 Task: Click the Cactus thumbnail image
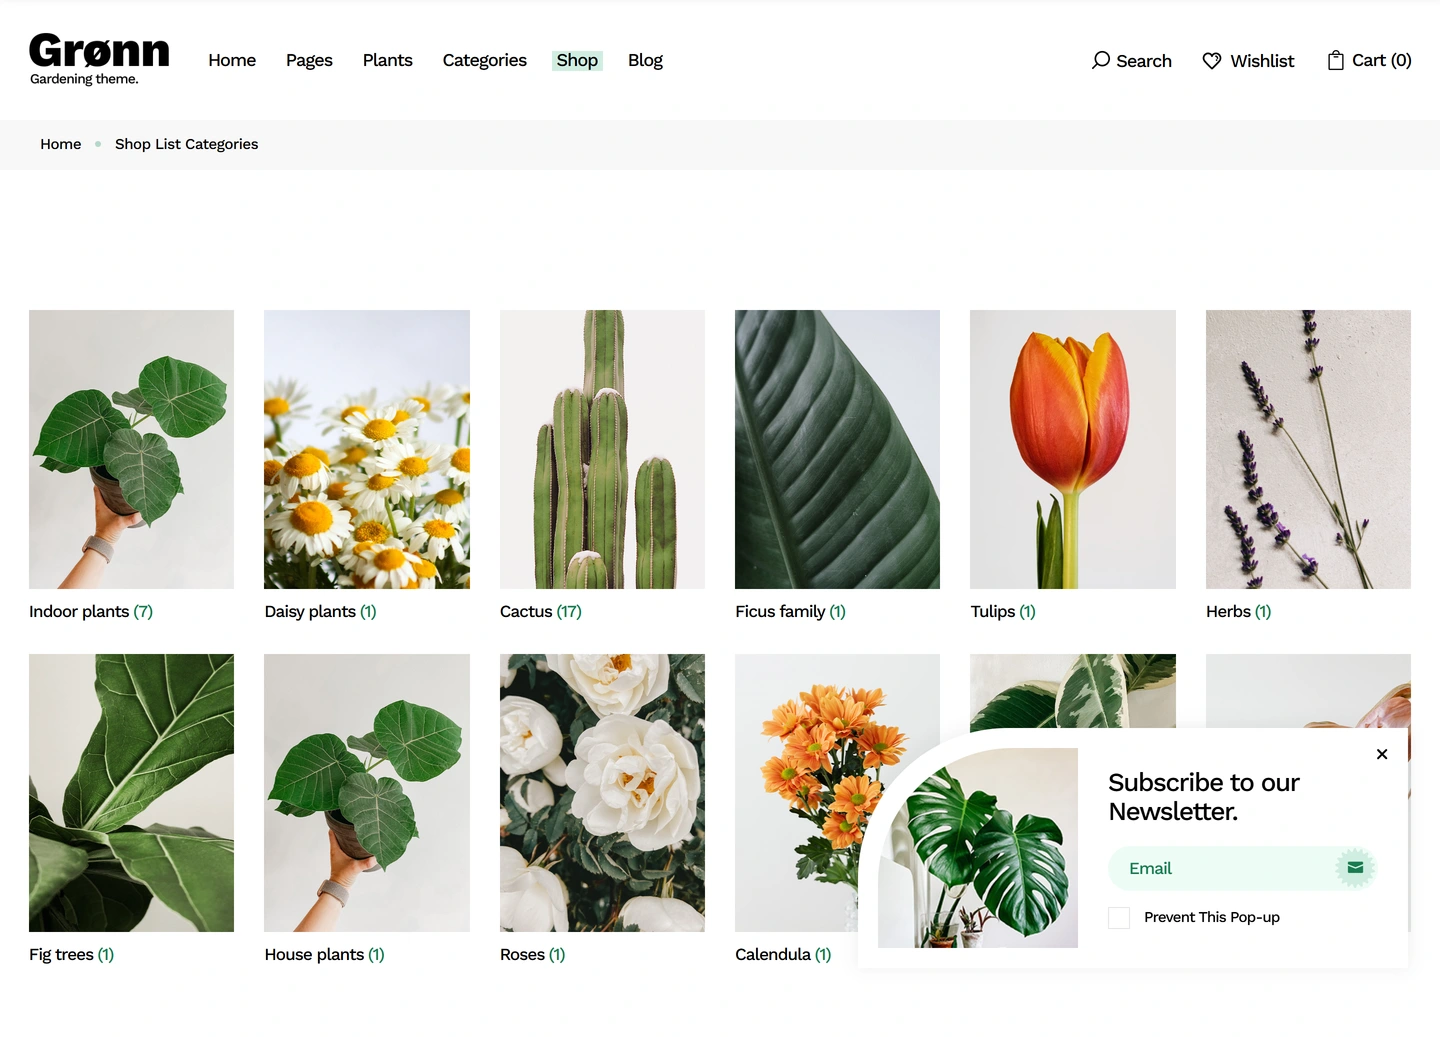point(602,449)
